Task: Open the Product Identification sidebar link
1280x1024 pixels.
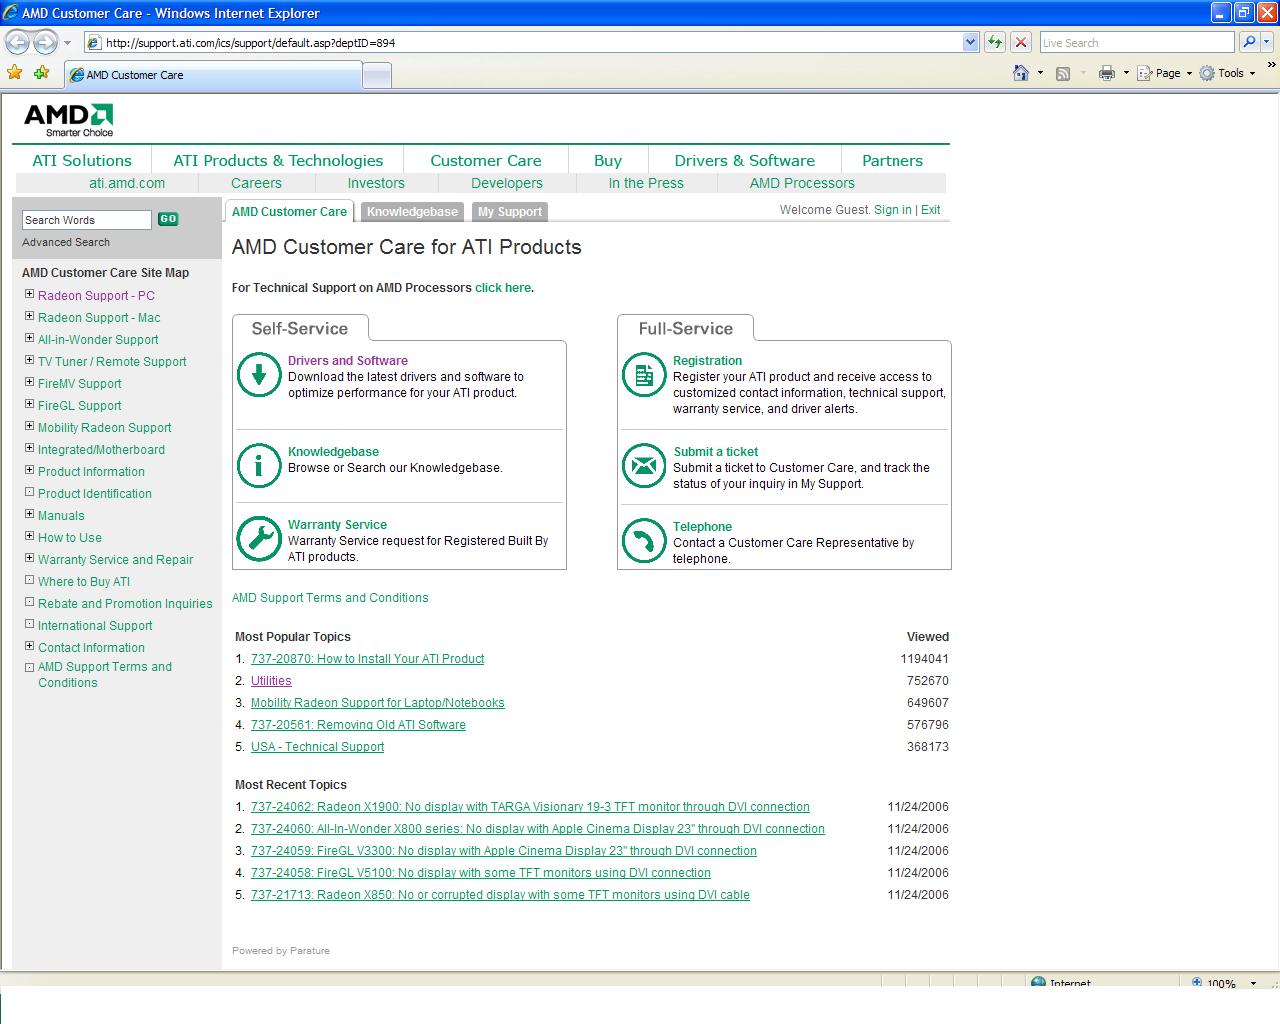Action: tap(95, 494)
